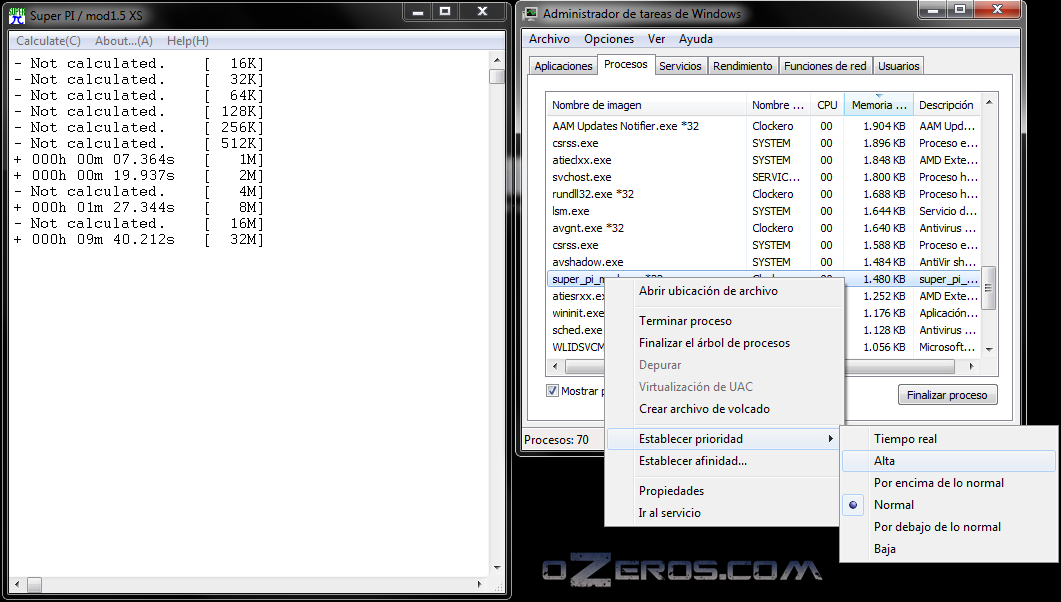This screenshot has height=602, width=1061.
Task: Go to the Funciones de red tab
Action: 825,66
